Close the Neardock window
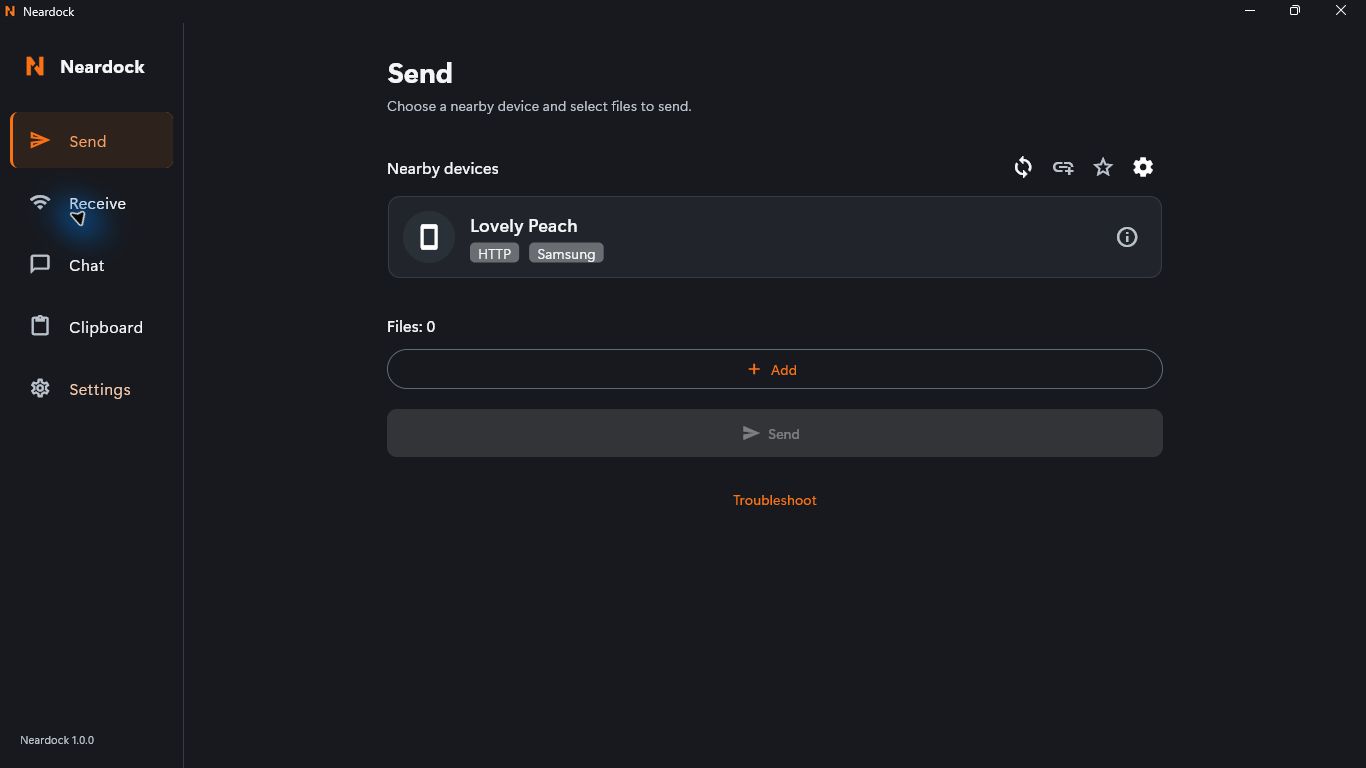The image size is (1366, 768). coord(1341,11)
